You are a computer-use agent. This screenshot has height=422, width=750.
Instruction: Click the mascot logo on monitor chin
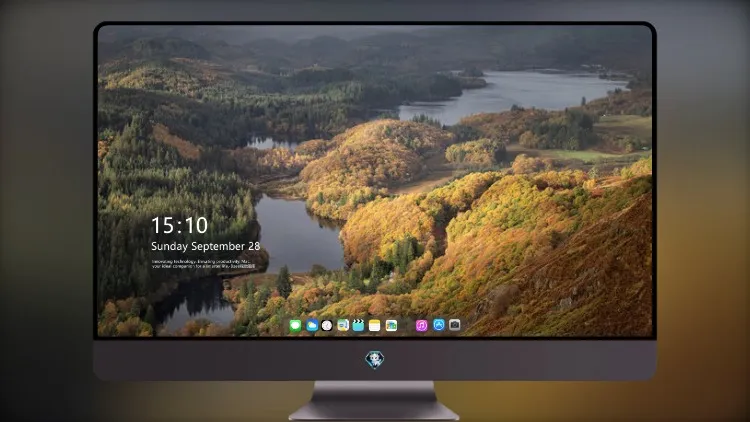pyautogui.click(x=375, y=359)
